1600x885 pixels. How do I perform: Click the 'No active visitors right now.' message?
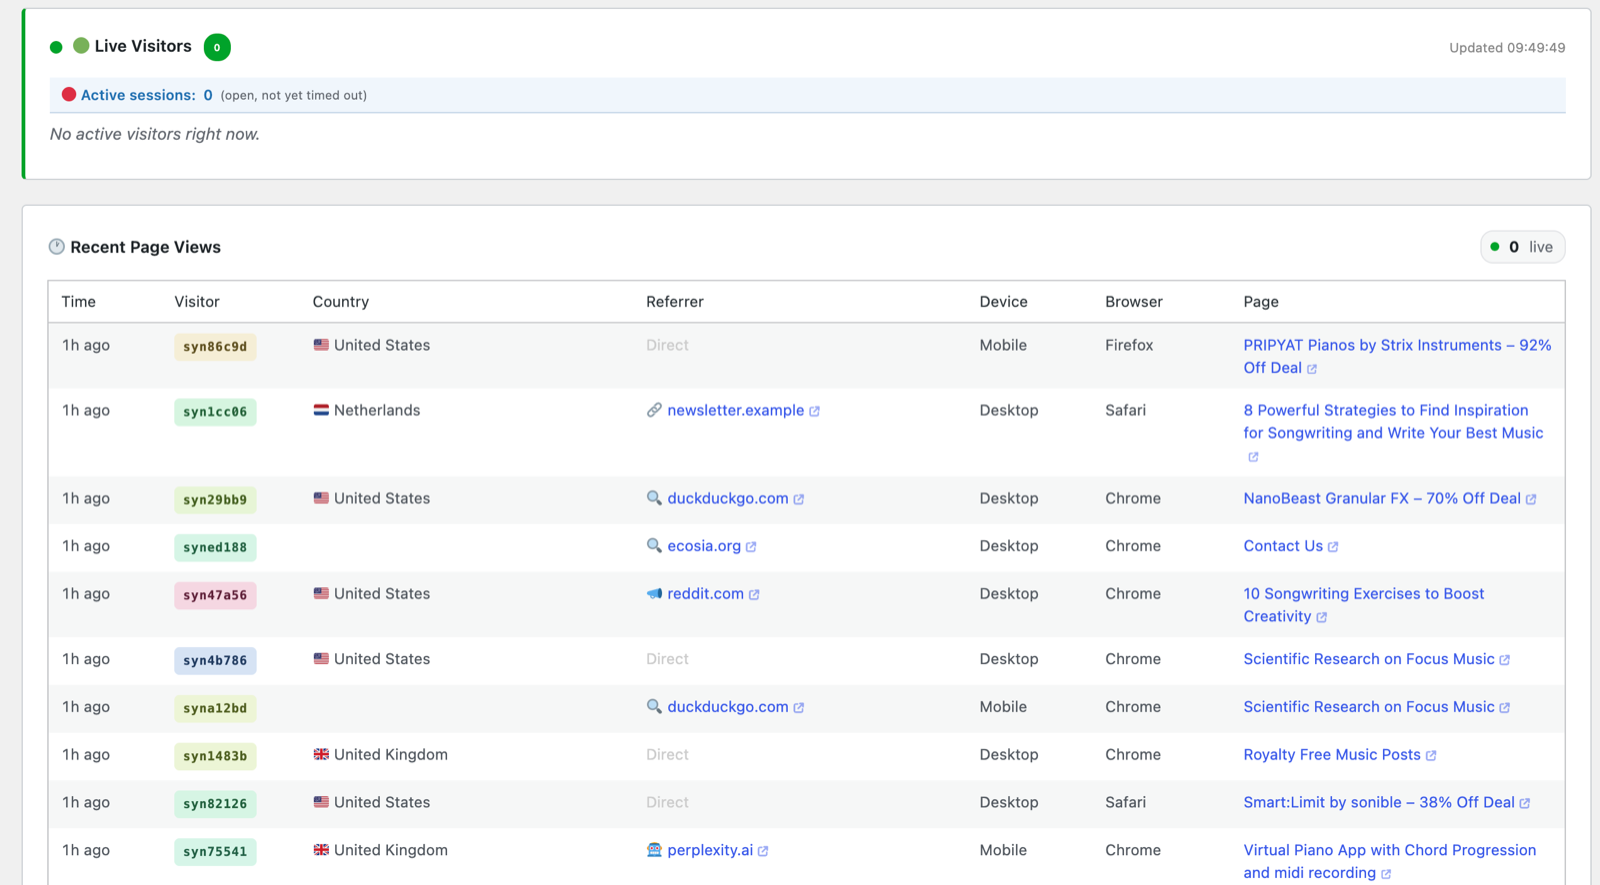155,134
